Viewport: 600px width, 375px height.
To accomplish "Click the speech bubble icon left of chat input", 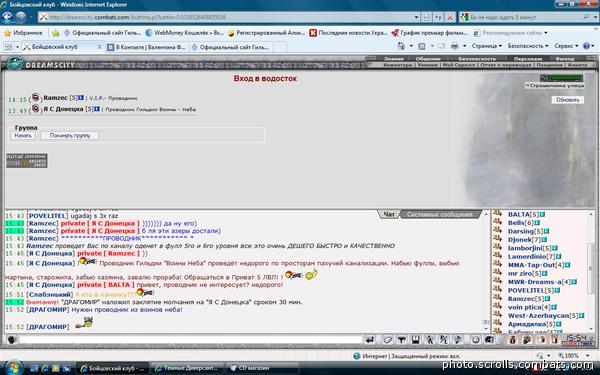I will tap(11, 340).
